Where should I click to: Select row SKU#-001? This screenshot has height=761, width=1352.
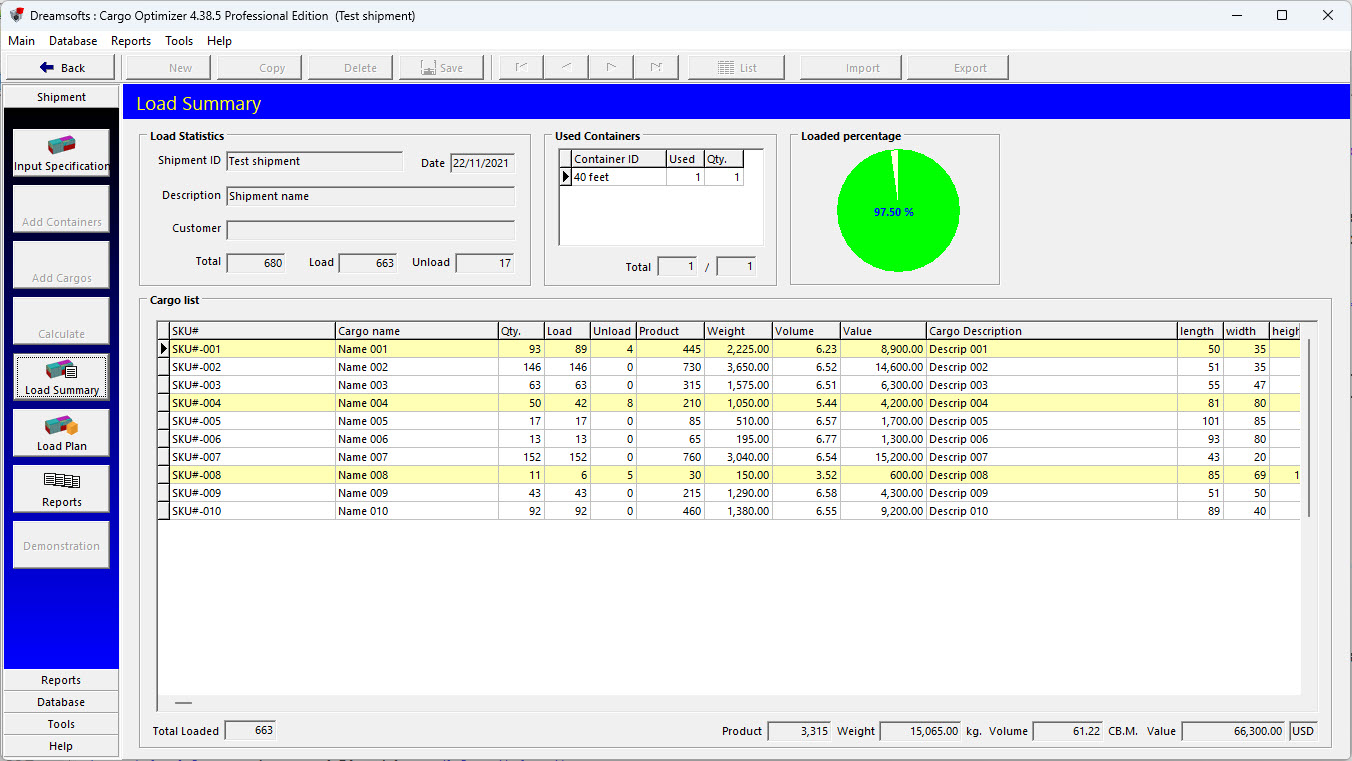tap(729, 349)
